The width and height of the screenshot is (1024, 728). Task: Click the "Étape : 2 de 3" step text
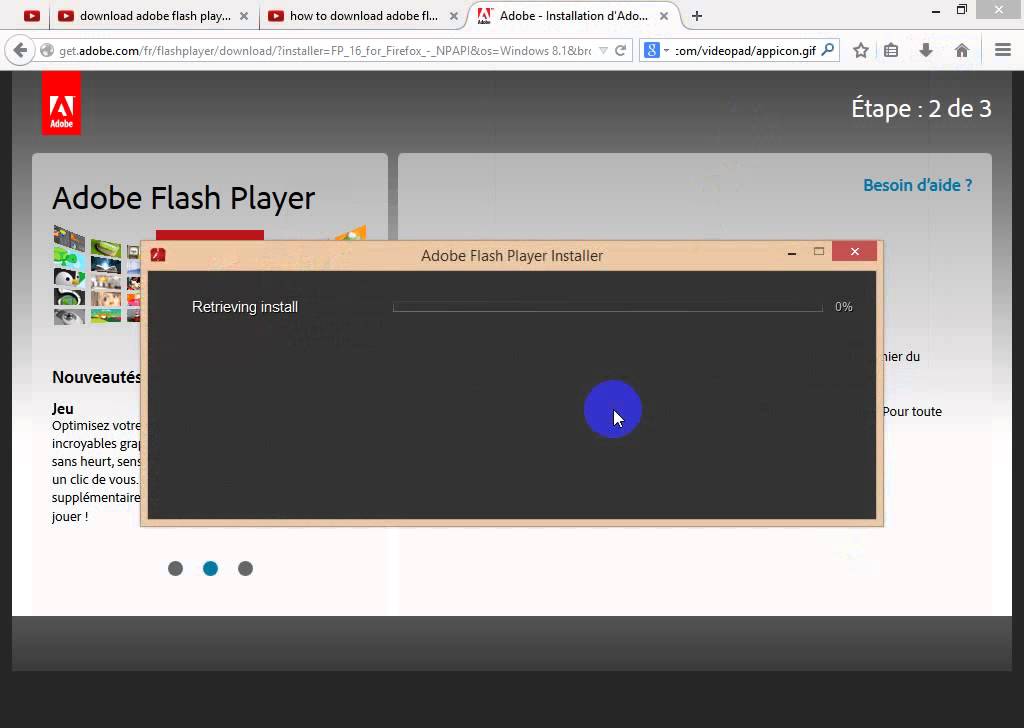click(x=921, y=108)
